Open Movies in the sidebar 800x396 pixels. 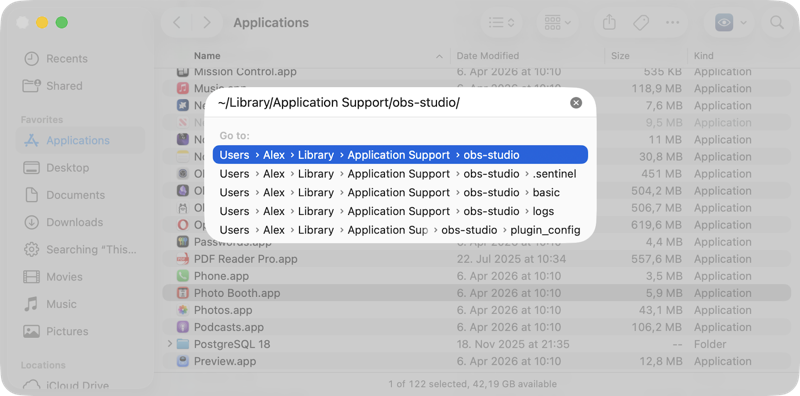(81, 277)
